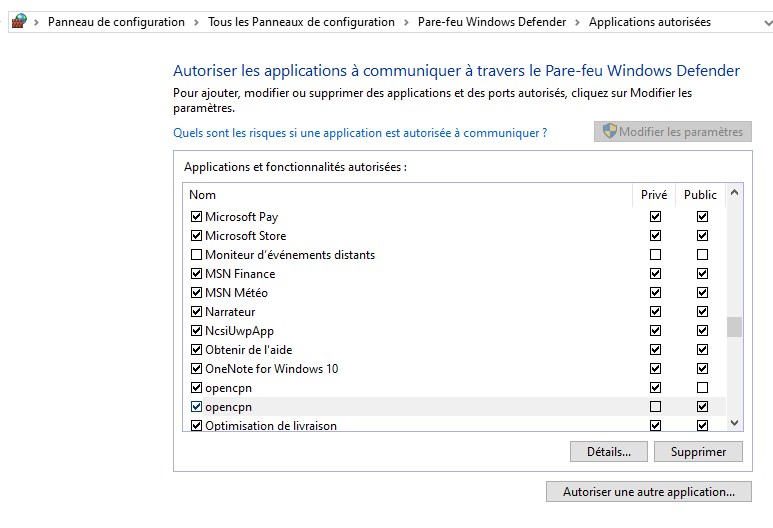
Task: Enable Public for Moniteur d'événements distants
Action: point(703,254)
